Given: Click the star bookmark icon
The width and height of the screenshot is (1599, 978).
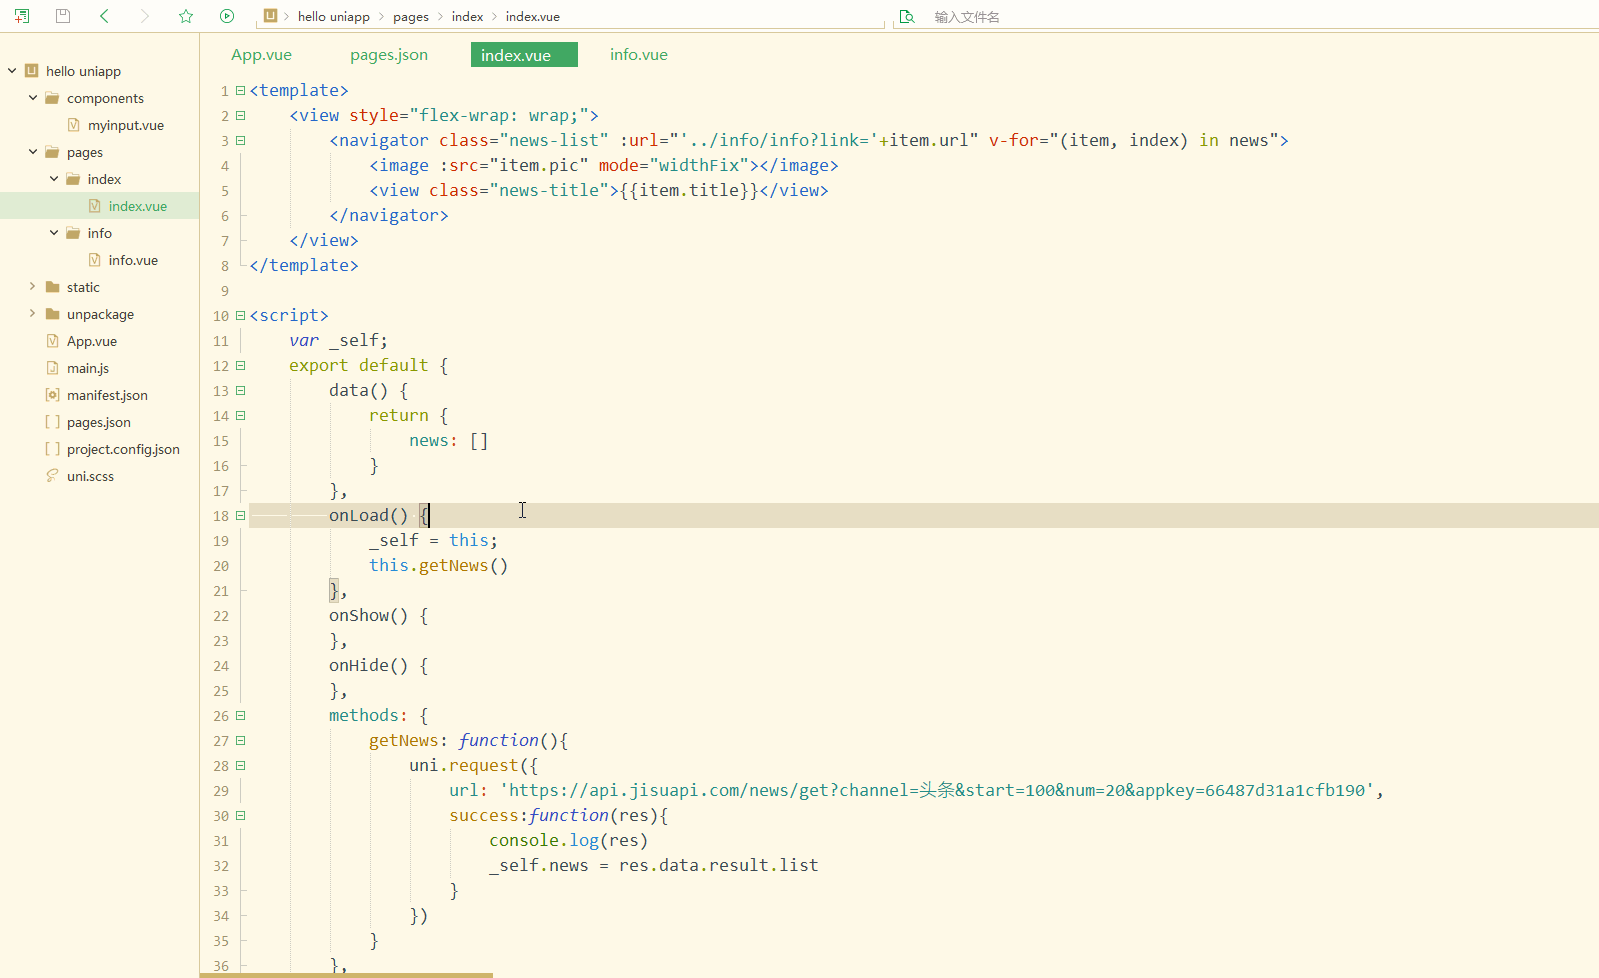Looking at the screenshot, I should point(186,16).
